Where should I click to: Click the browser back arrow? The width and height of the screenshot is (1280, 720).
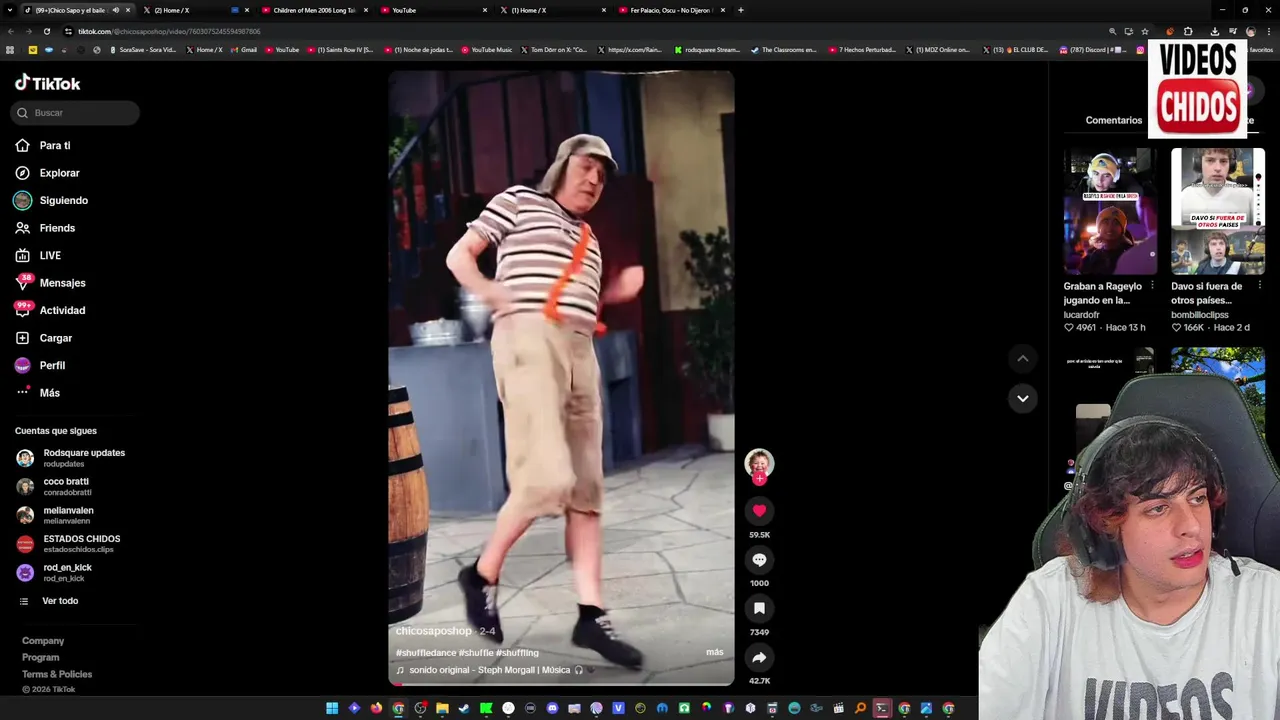coord(12,31)
